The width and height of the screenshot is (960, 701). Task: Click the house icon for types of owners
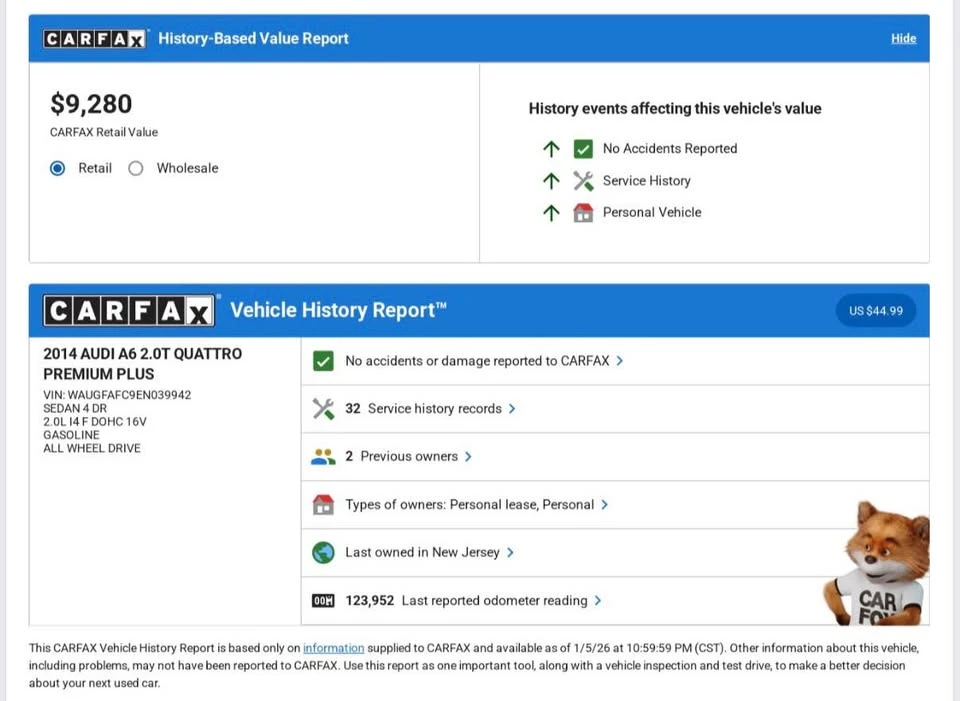(323, 504)
